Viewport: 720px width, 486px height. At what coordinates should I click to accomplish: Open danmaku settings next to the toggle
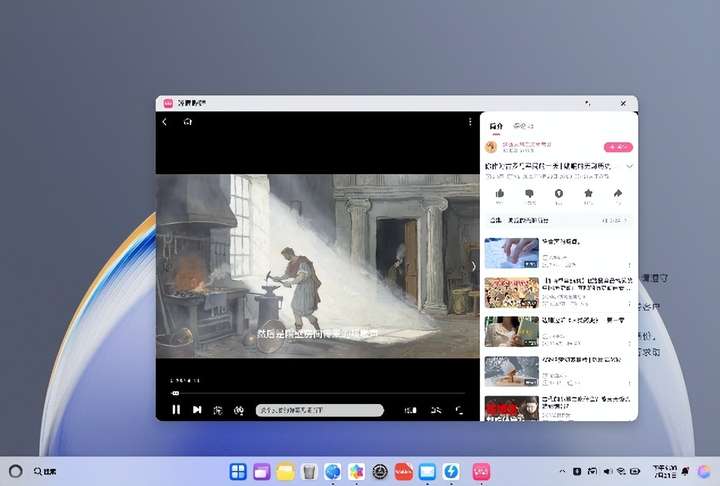239,410
